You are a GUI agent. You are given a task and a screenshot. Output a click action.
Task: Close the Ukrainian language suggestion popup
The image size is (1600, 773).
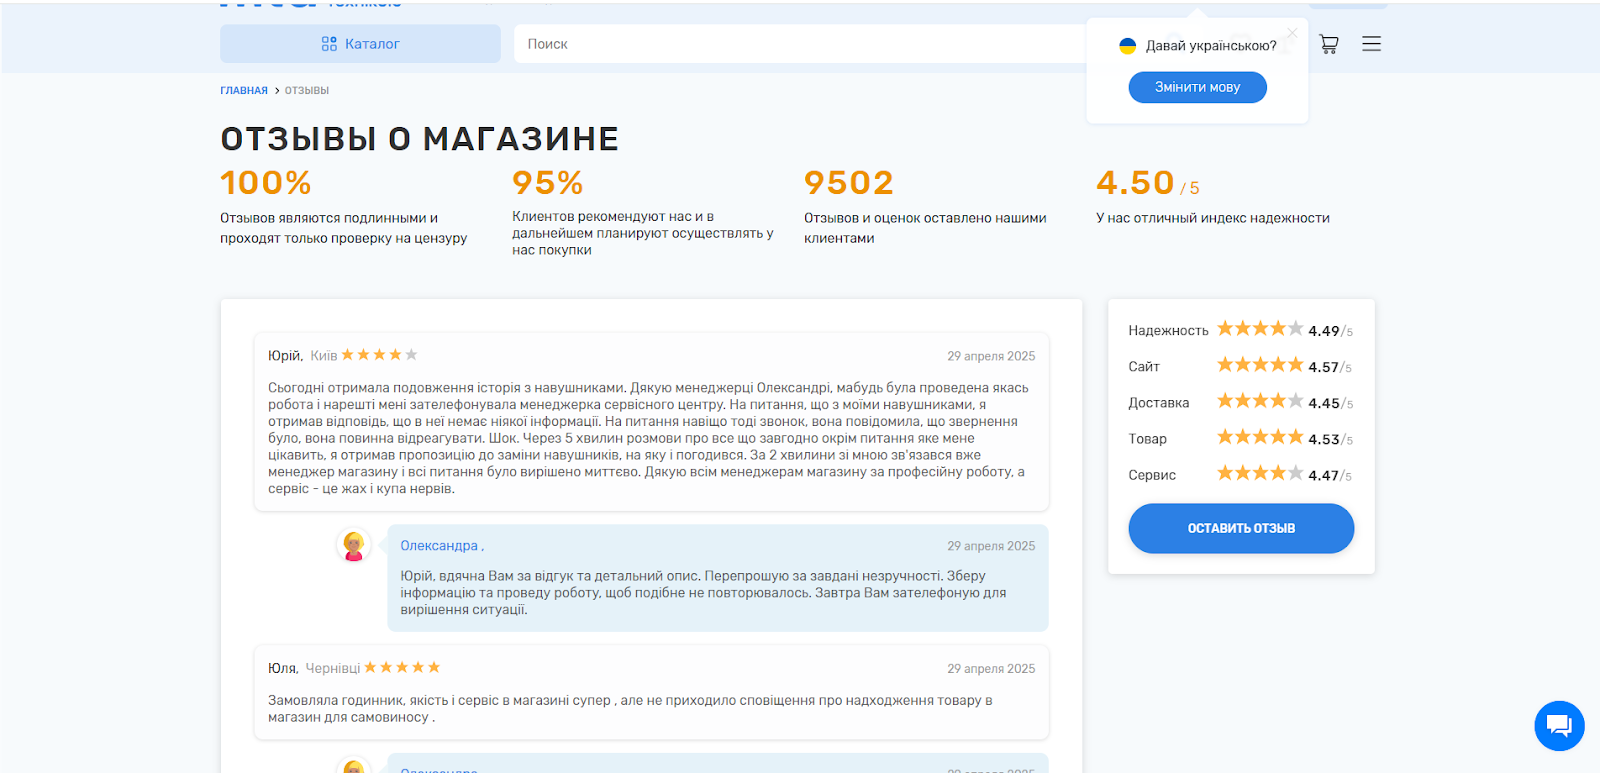tap(1292, 33)
